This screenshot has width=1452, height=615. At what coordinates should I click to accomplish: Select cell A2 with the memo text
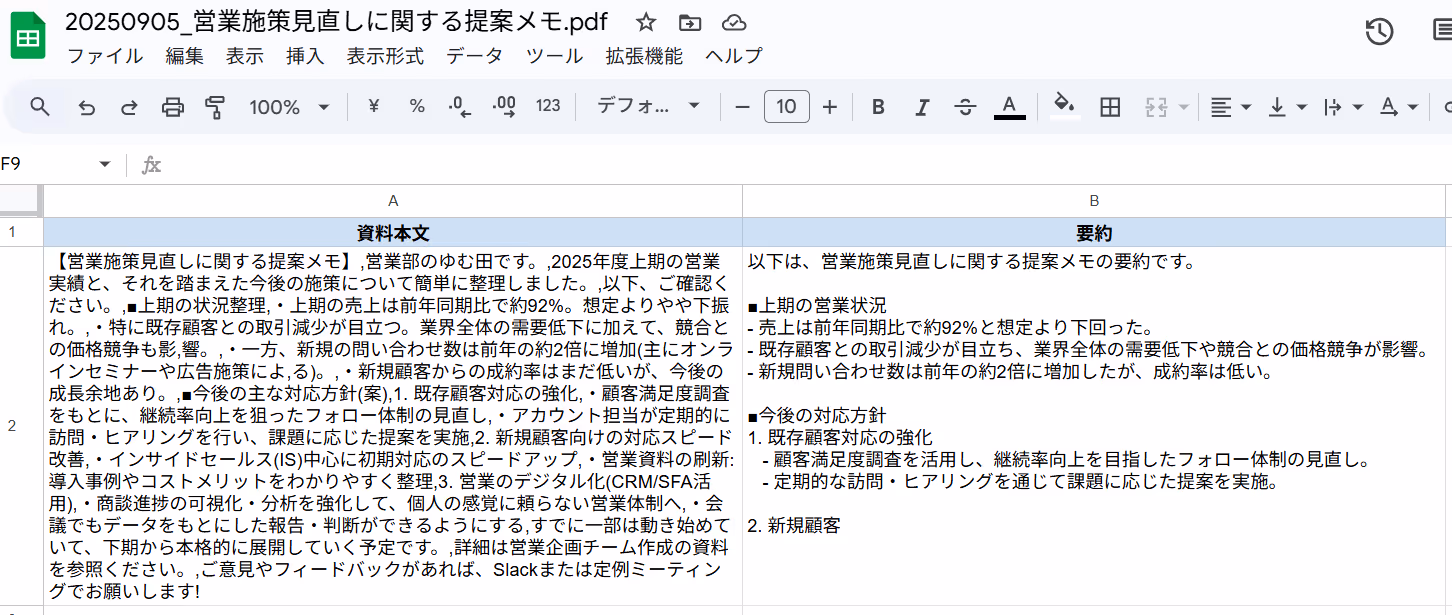(393, 426)
